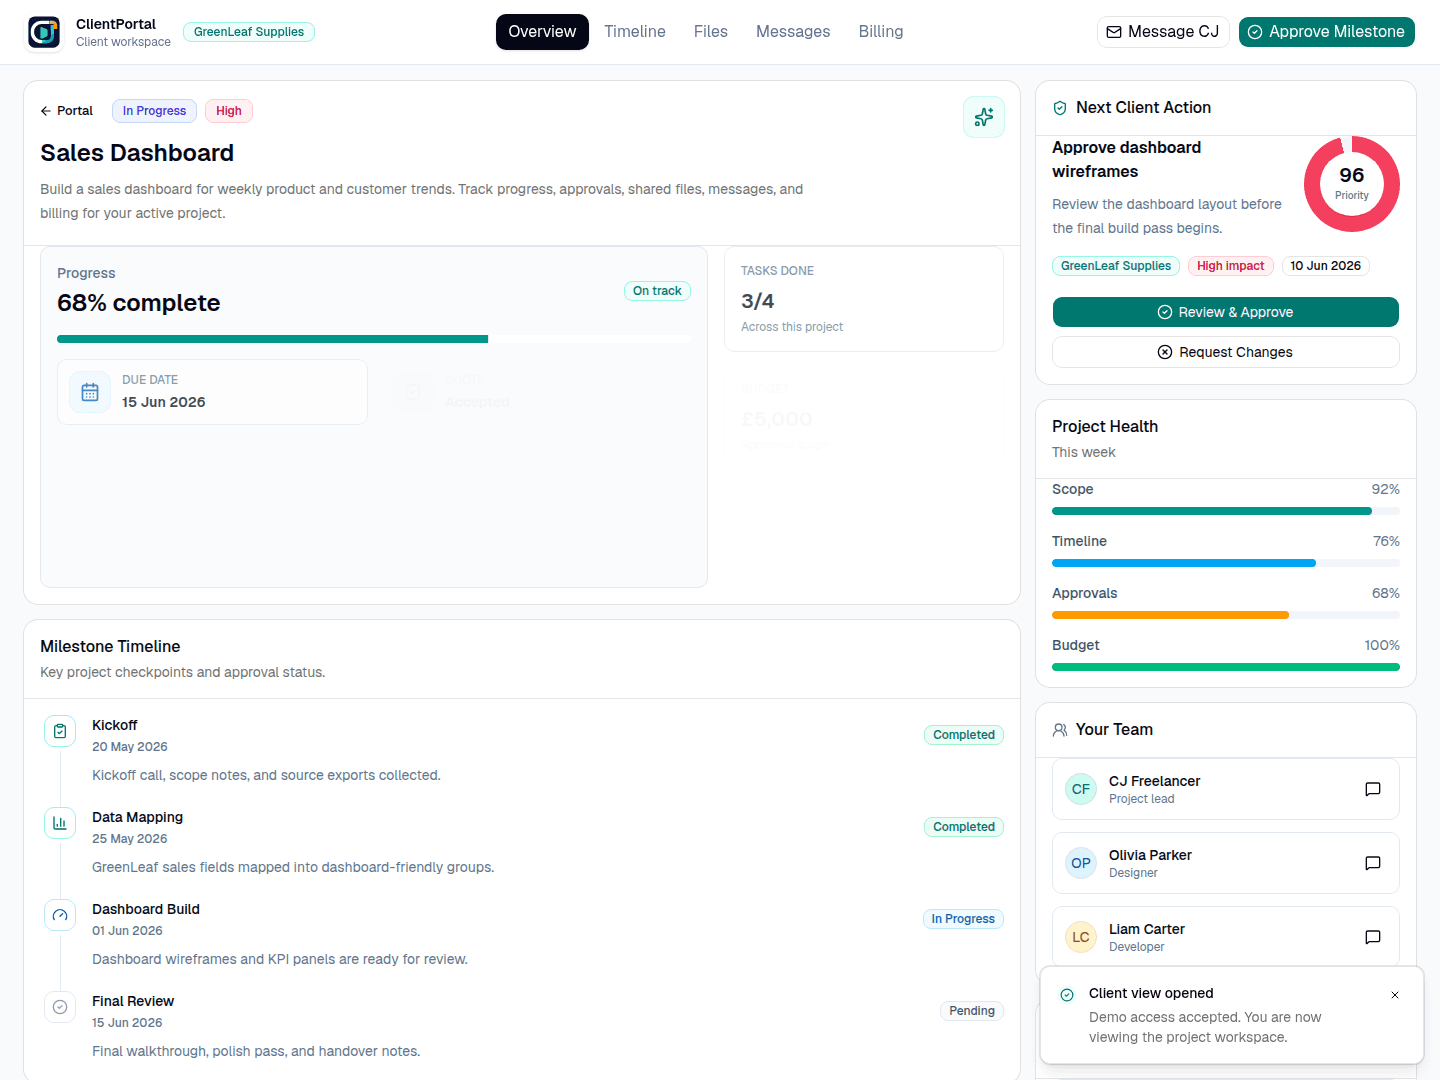This screenshot has width=1440, height=1080.
Task: Click the 10 Jun 2026 tag
Action: tap(1325, 266)
